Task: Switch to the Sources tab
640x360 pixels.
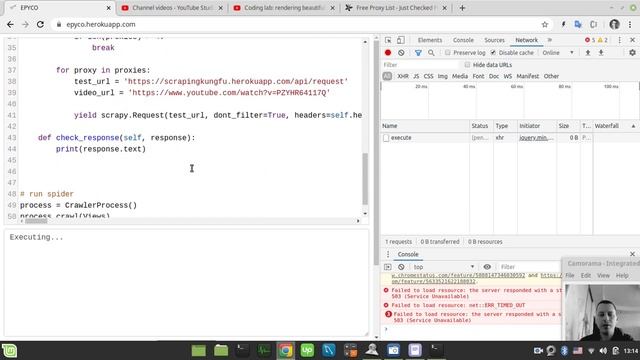Action: click(494, 40)
